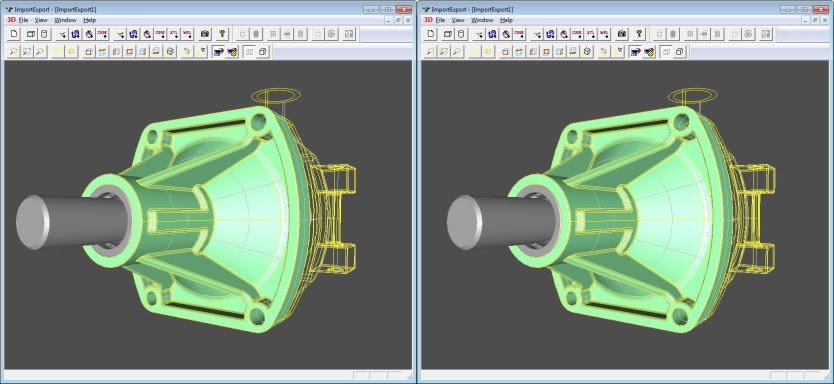Screen dimensions: 834x384
Task: Open Help menu in right window
Action: (x=506, y=20)
